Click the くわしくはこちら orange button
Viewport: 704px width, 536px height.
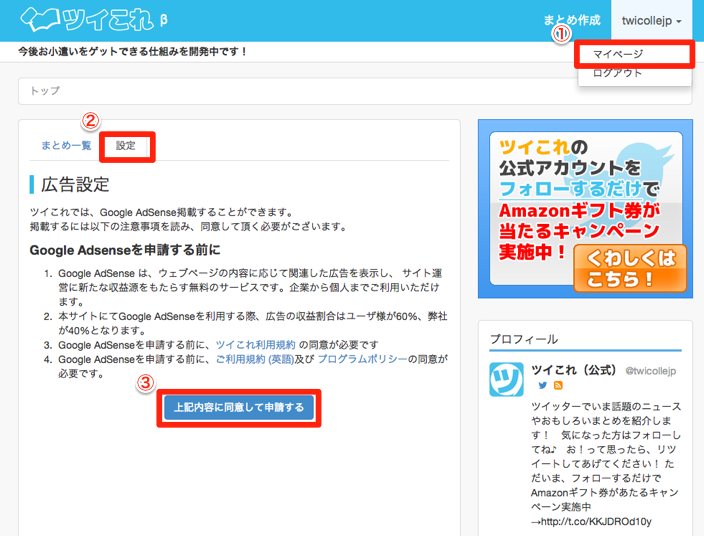[x=630, y=268]
